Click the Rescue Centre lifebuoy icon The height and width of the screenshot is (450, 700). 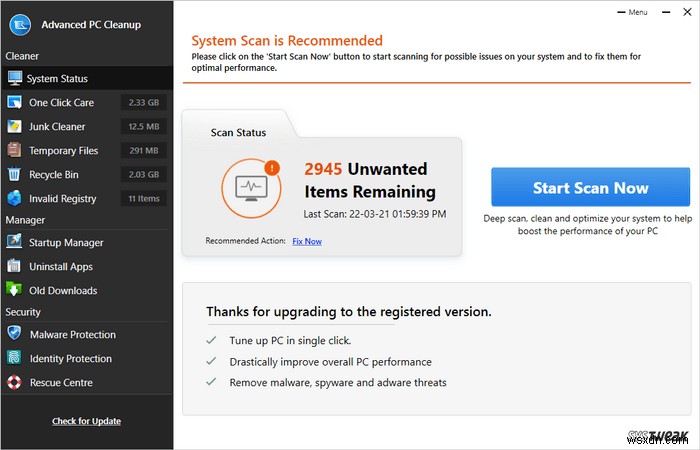[14, 382]
